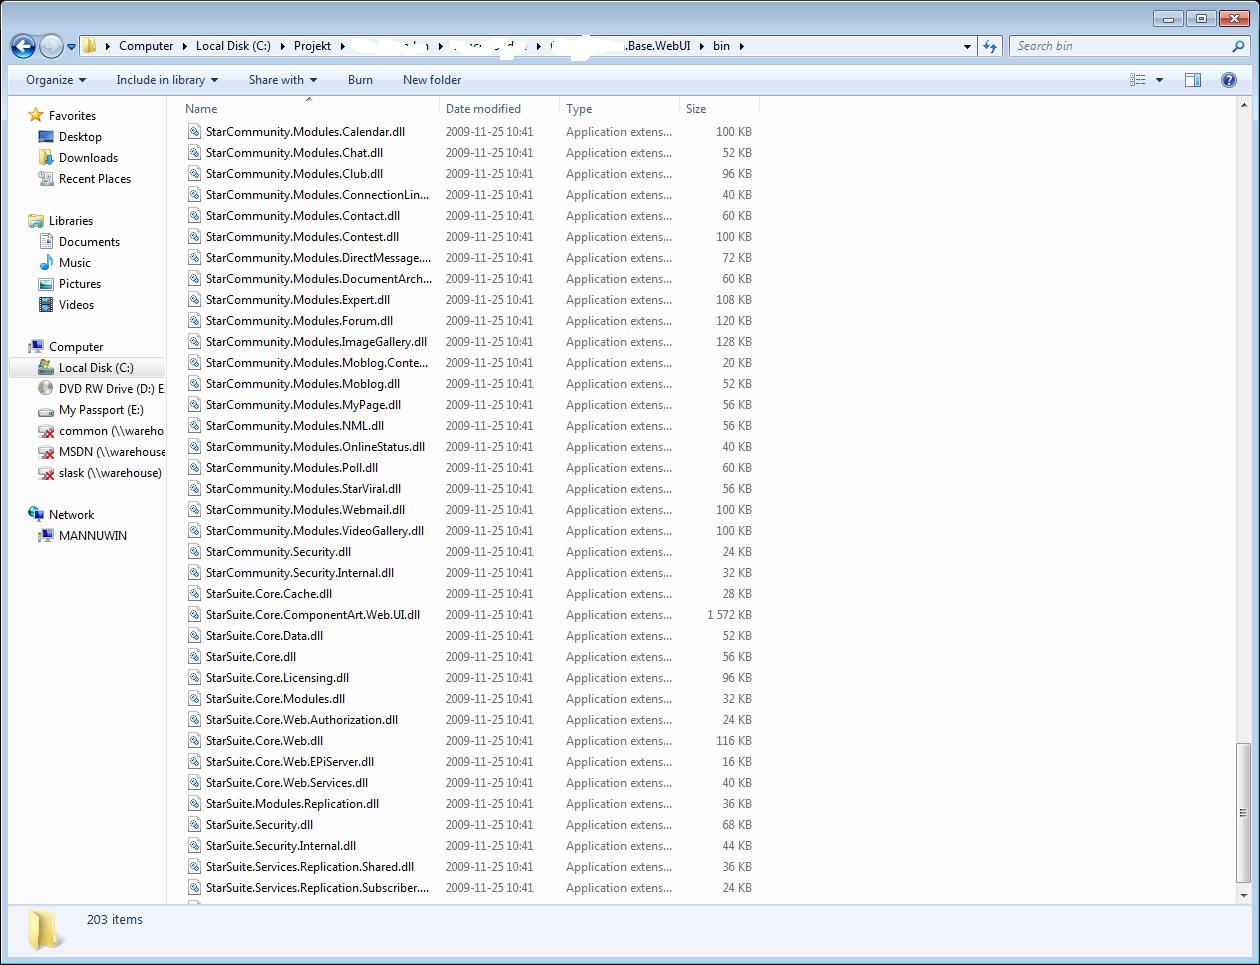
Task: Toggle the preview pane icon
Action: (1193, 80)
